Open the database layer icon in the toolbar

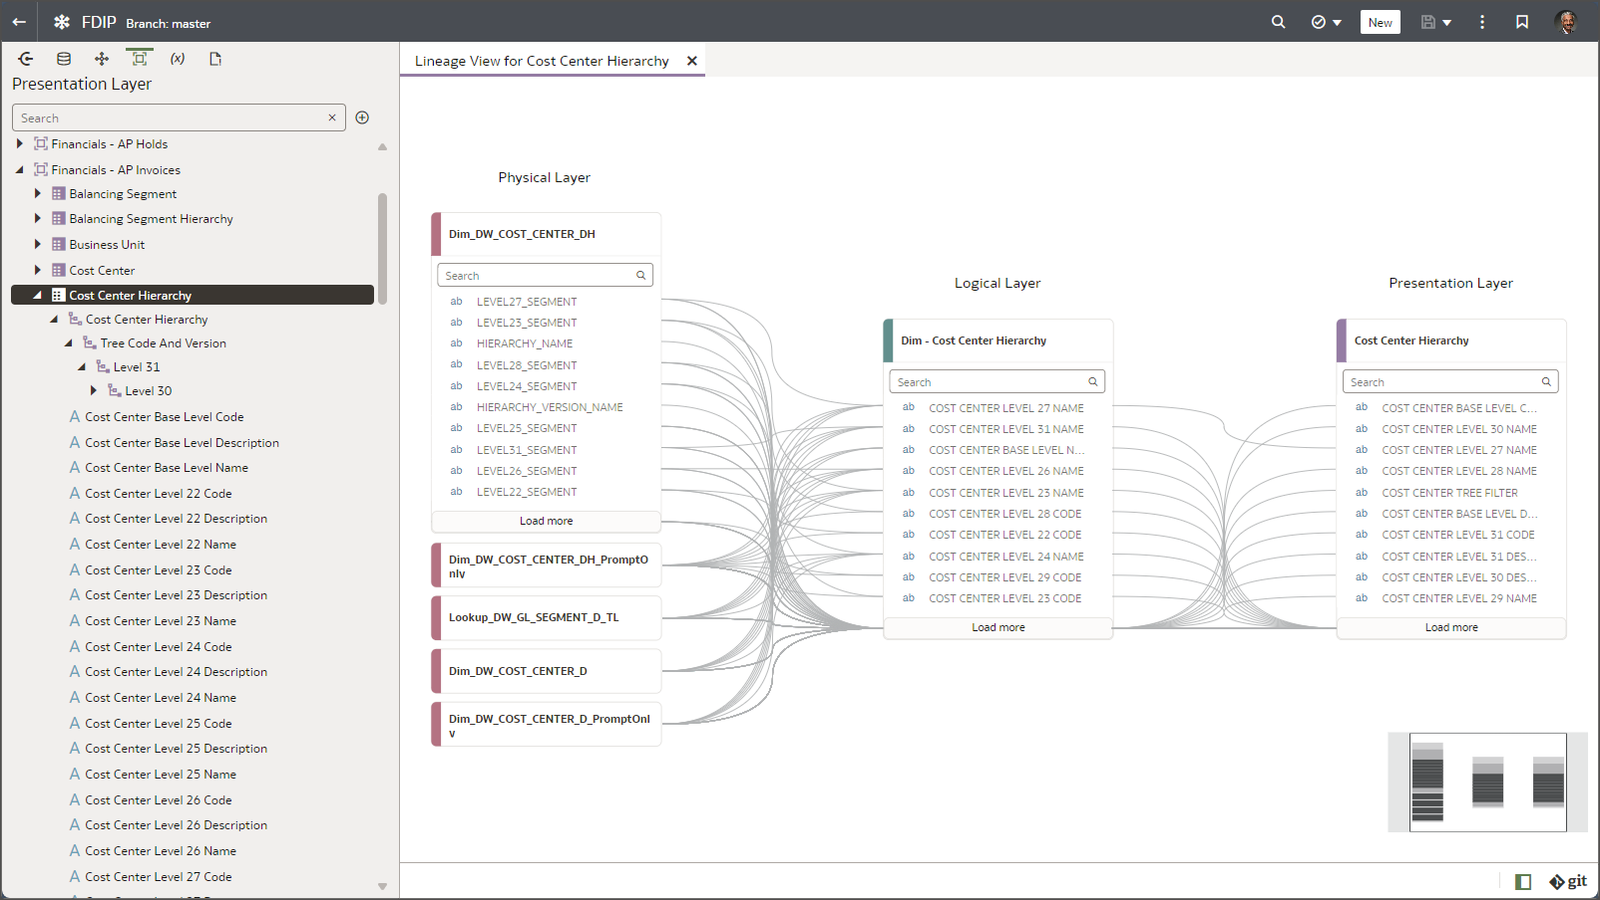point(63,58)
